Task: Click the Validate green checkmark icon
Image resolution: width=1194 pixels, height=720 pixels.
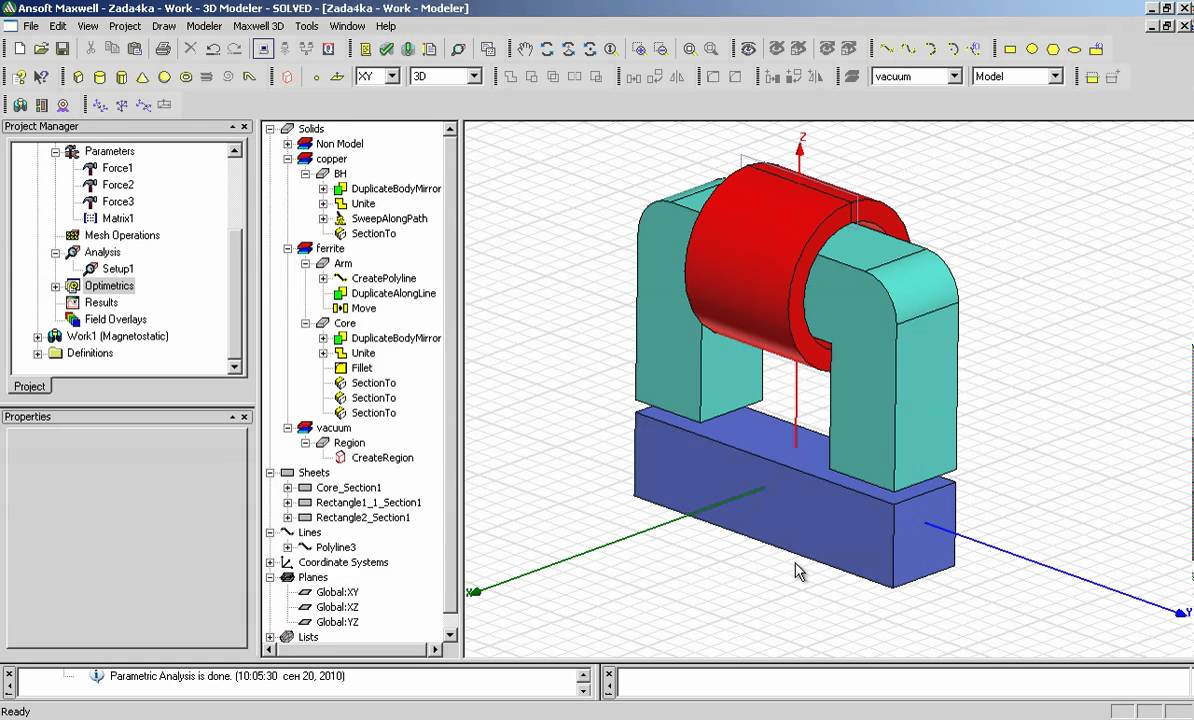Action: pyautogui.click(x=387, y=49)
